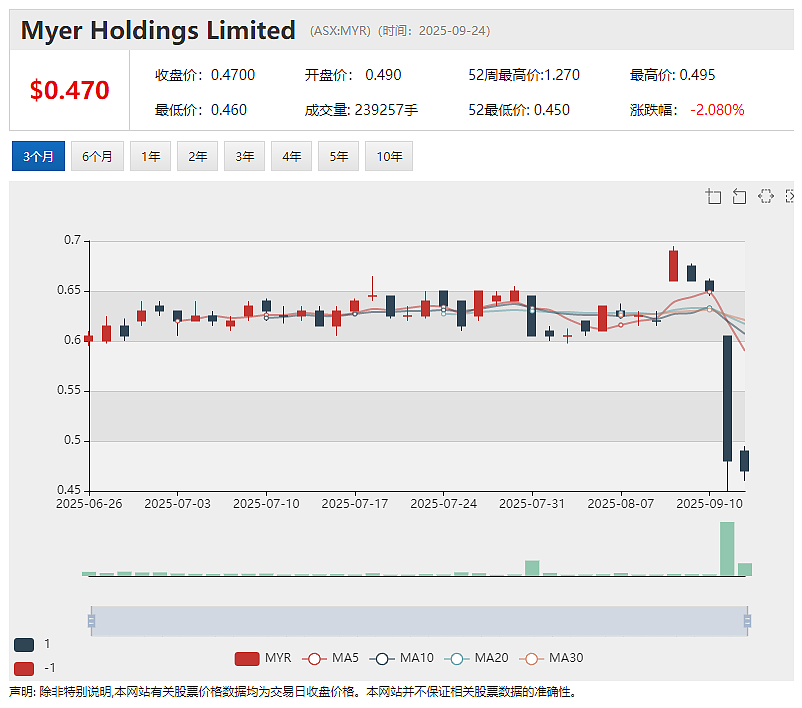This screenshot has height=708, width=802.
Task: Click x-axis label 2025-07-31
Action: pos(532,504)
